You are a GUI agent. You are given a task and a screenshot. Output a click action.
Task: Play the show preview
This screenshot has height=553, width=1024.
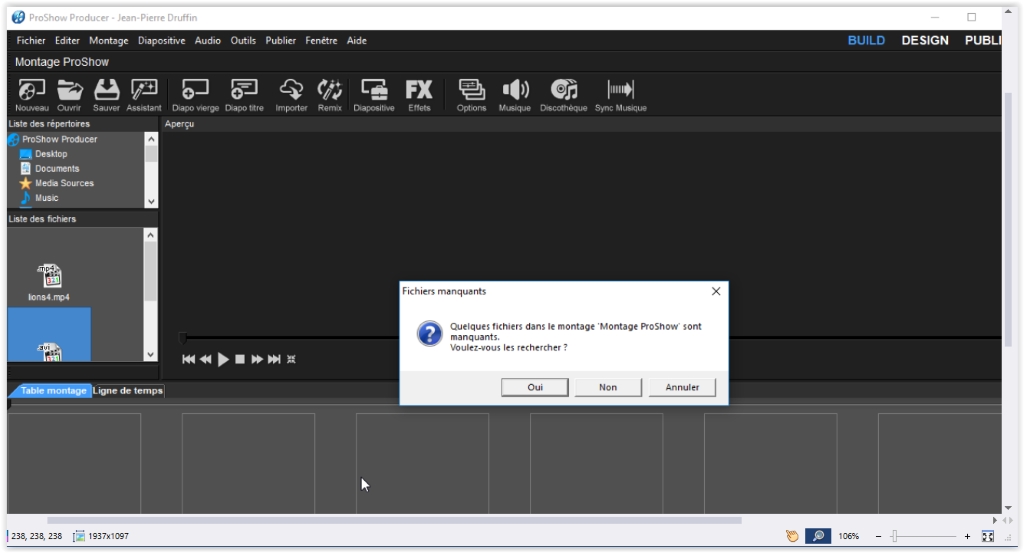[x=223, y=359]
